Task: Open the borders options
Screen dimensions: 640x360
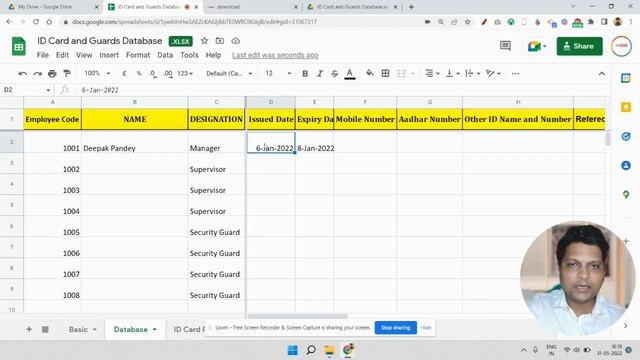Action: [385, 73]
